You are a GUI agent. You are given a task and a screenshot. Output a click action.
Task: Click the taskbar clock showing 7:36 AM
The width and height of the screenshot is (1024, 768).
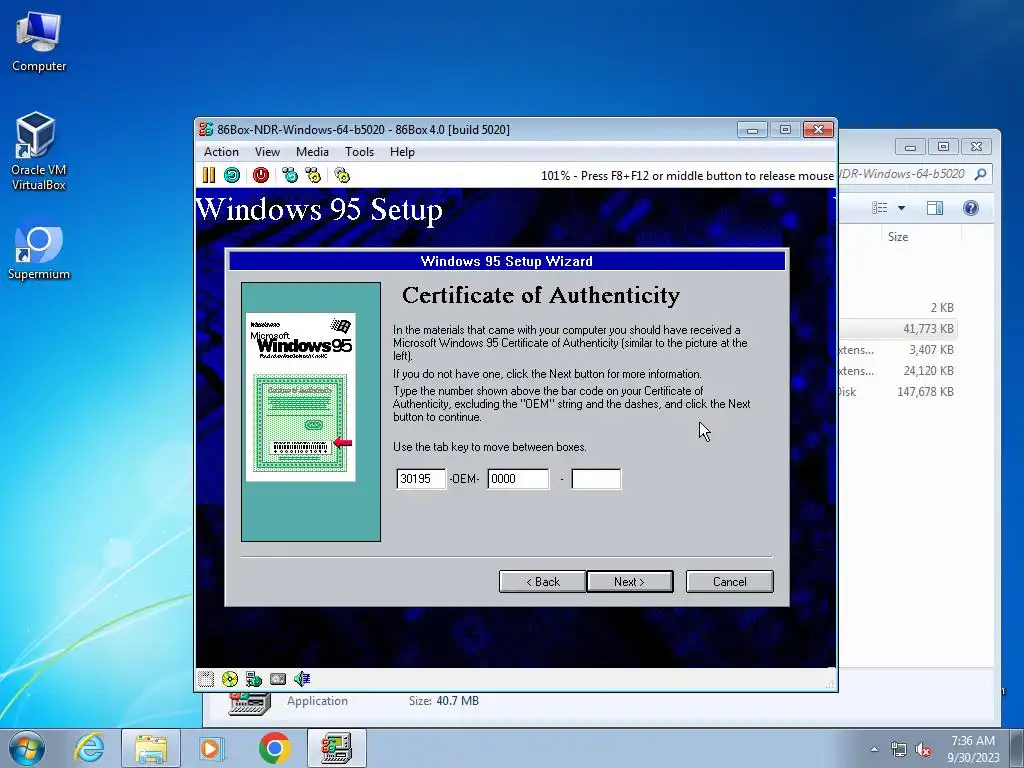(973, 749)
